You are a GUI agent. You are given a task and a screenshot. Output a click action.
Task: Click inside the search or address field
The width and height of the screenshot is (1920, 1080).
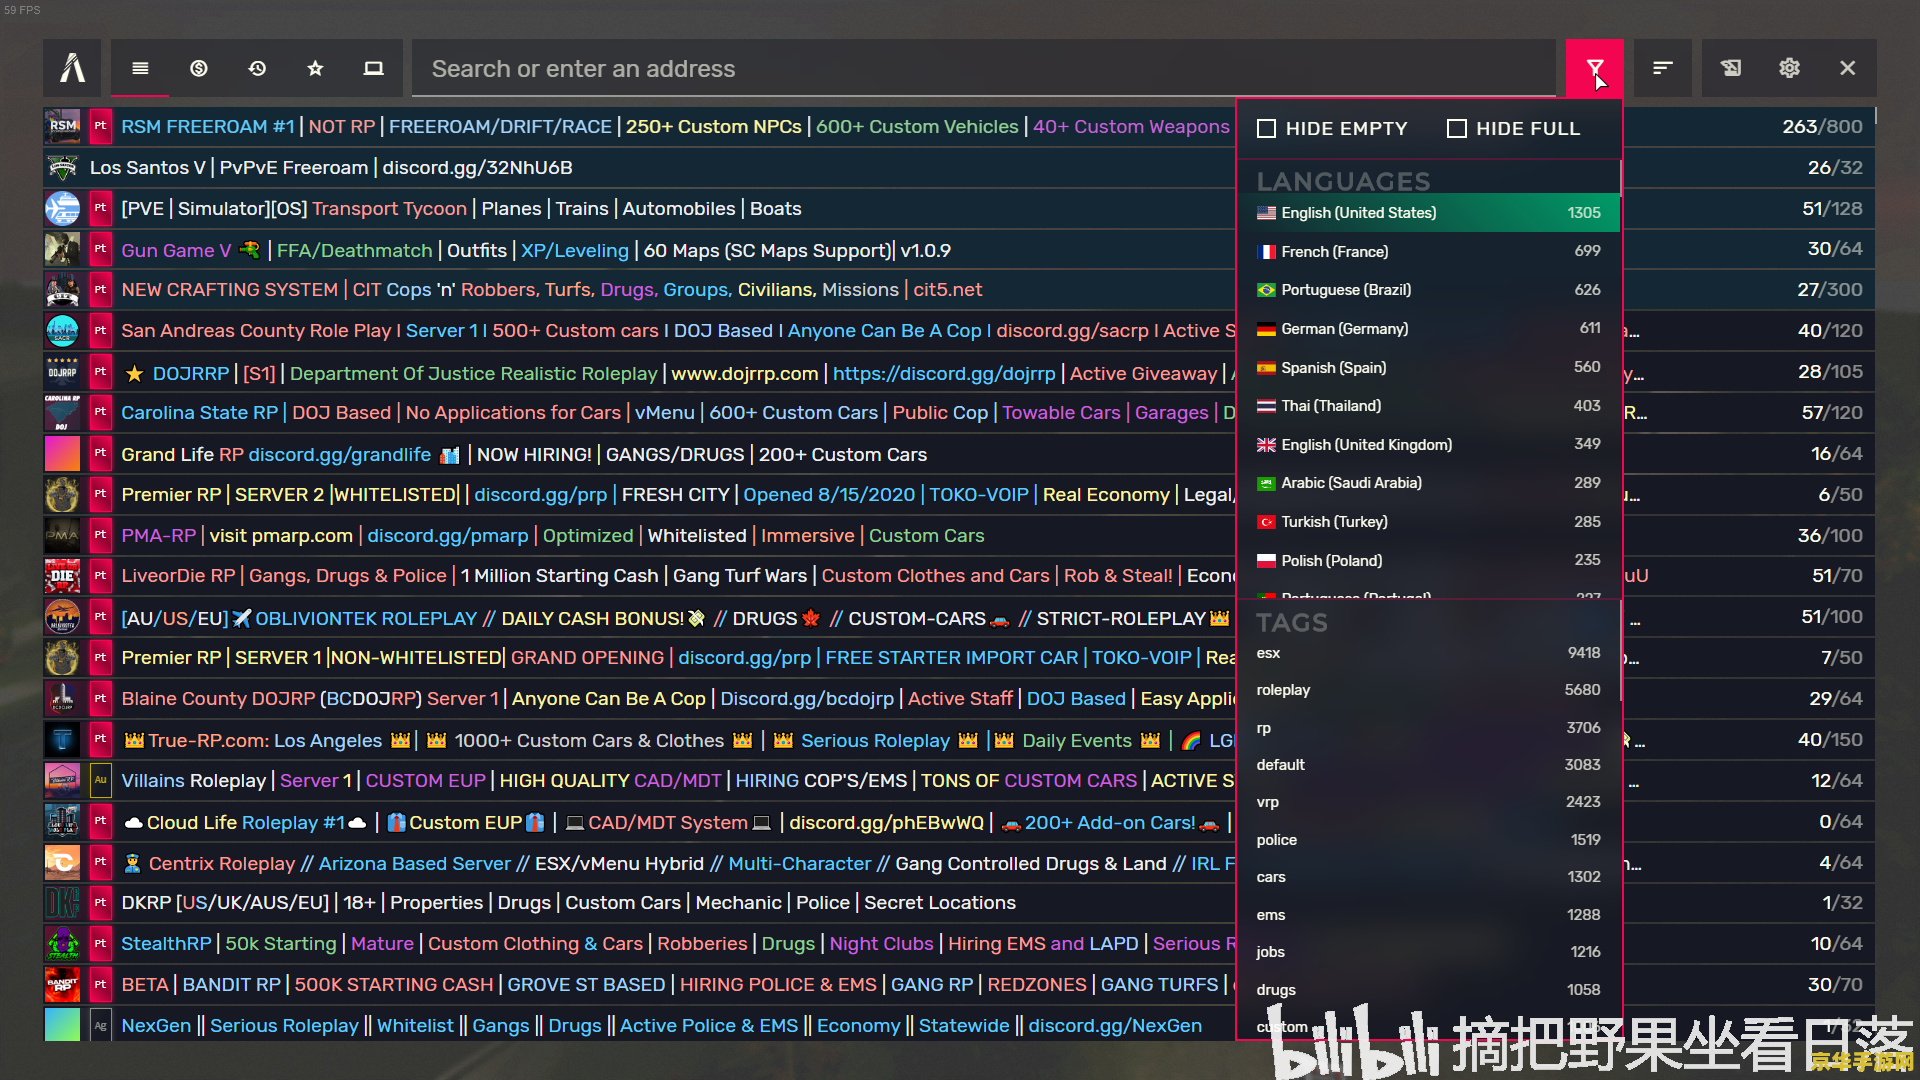pyautogui.click(x=984, y=68)
